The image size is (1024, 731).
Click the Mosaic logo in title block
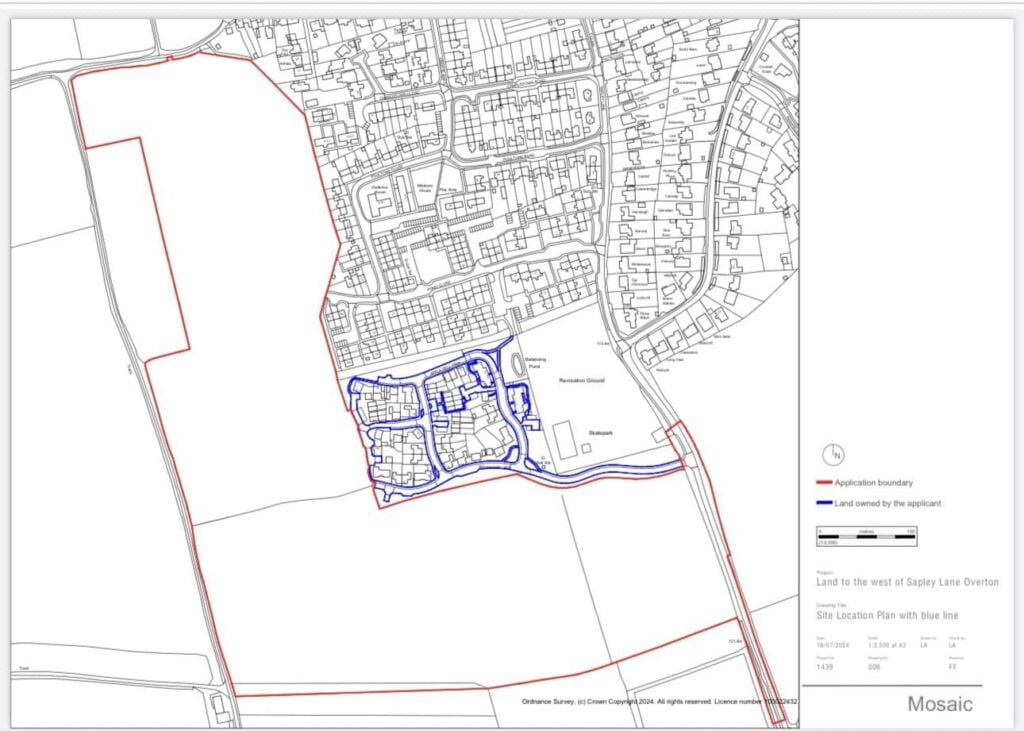coord(939,704)
